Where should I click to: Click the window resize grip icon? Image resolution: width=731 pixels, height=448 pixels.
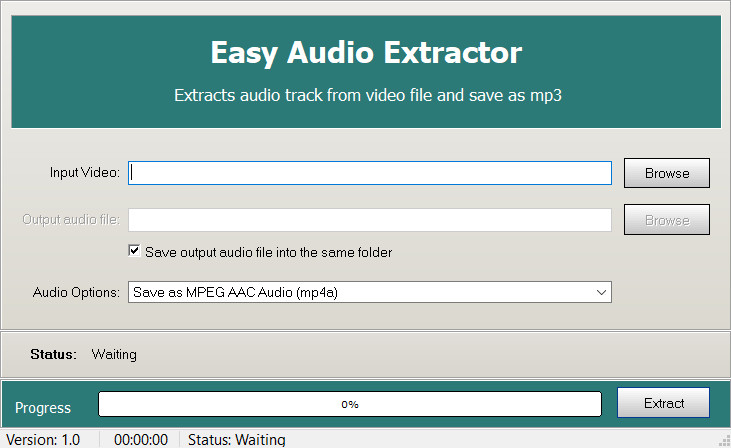[723, 440]
